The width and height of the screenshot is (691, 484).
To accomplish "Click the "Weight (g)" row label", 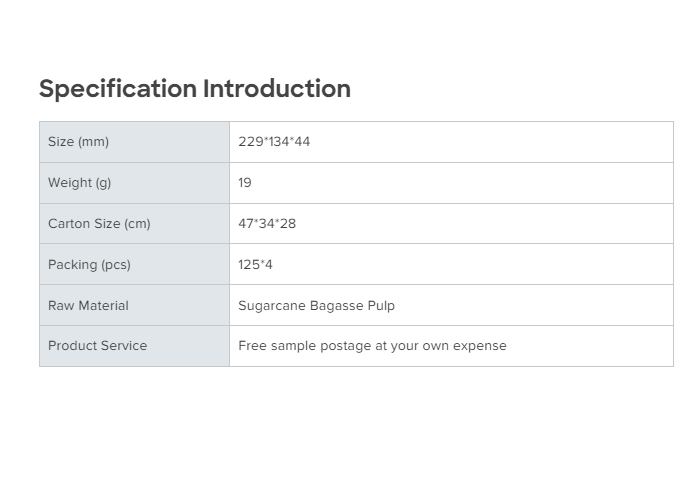I will (80, 183).
